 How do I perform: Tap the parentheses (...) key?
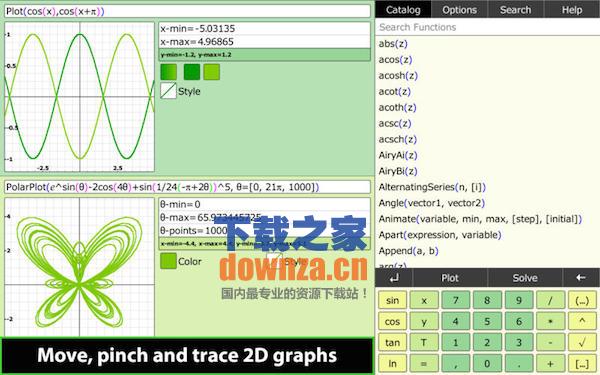pos(582,300)
